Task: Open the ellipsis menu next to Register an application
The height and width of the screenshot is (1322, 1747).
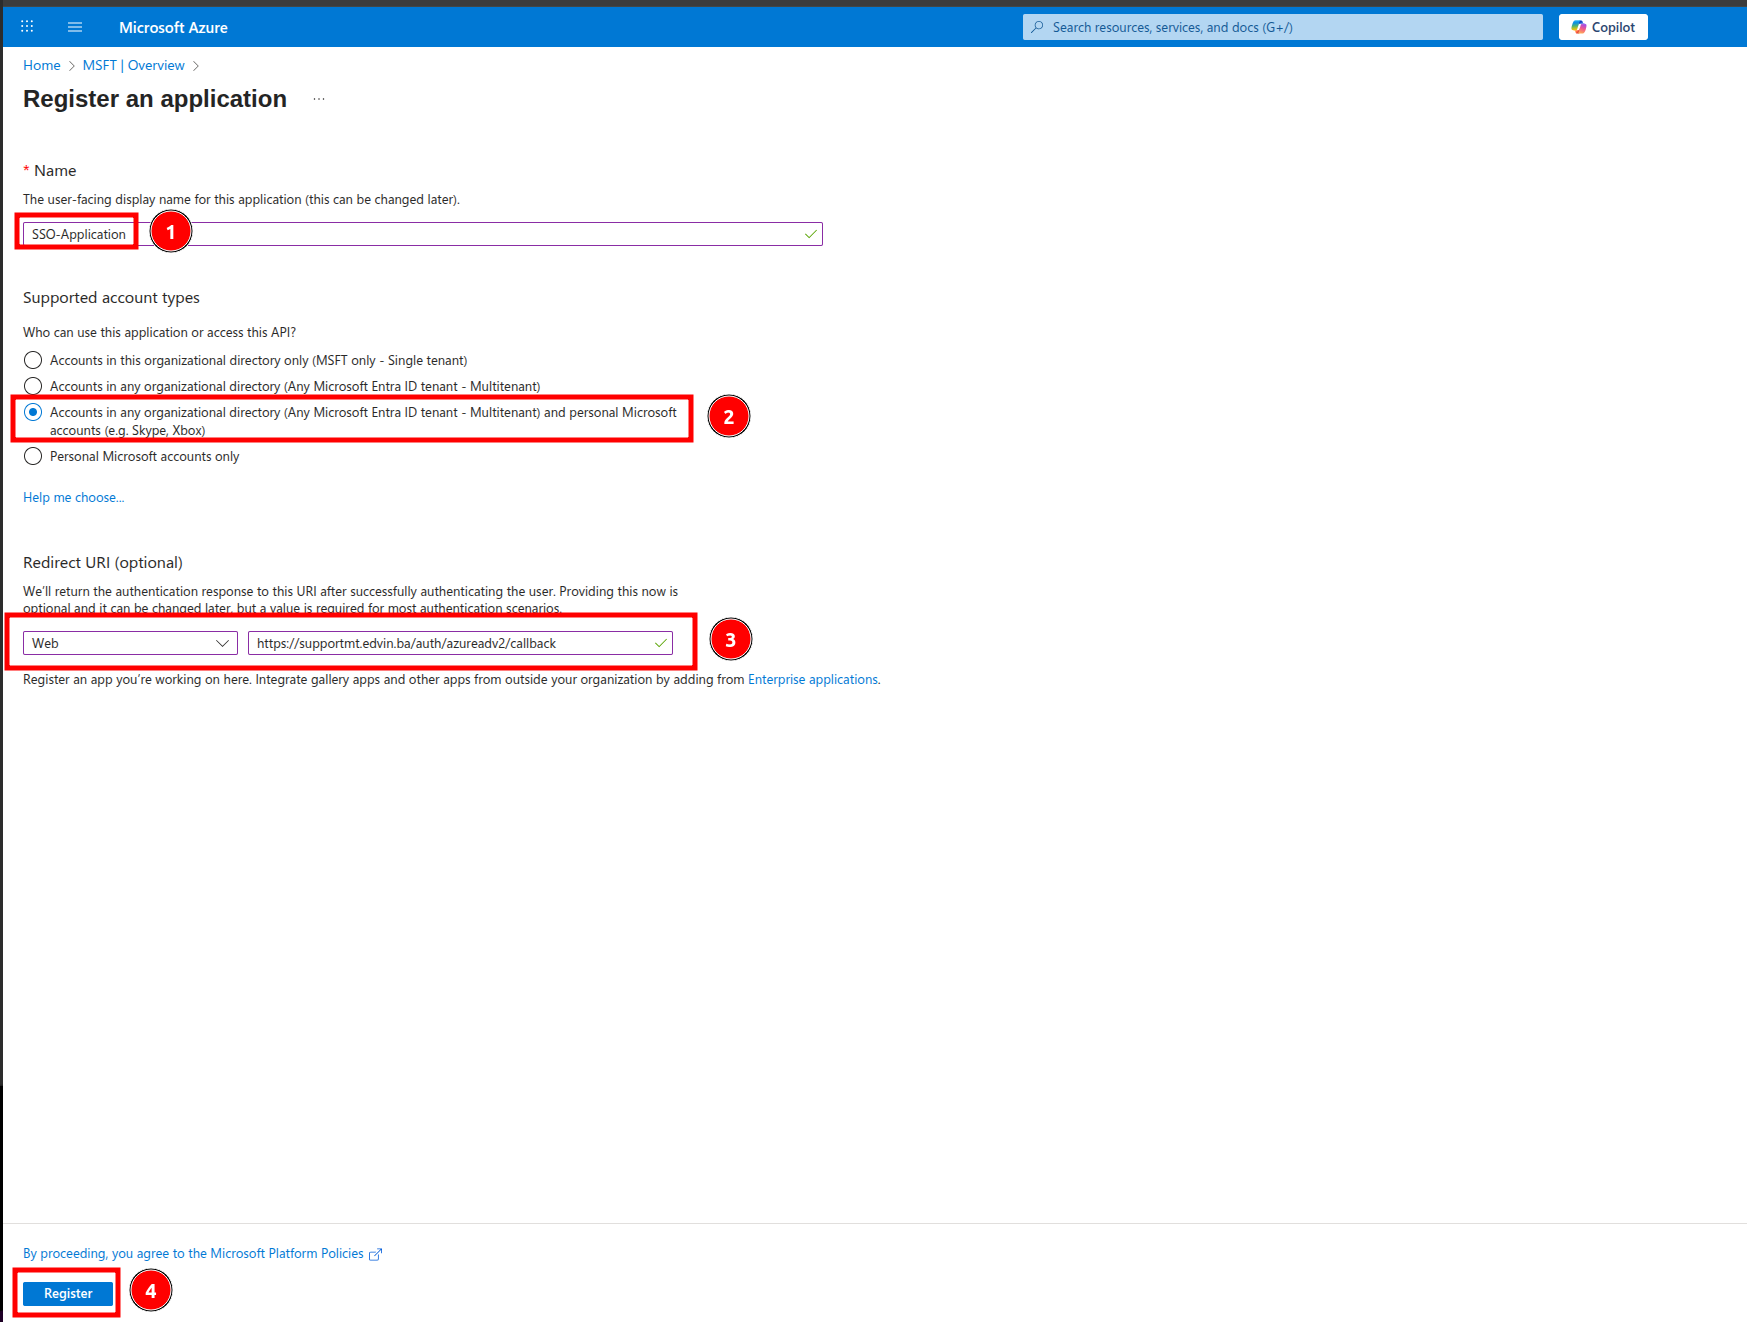Action: (x=319, y=99)
